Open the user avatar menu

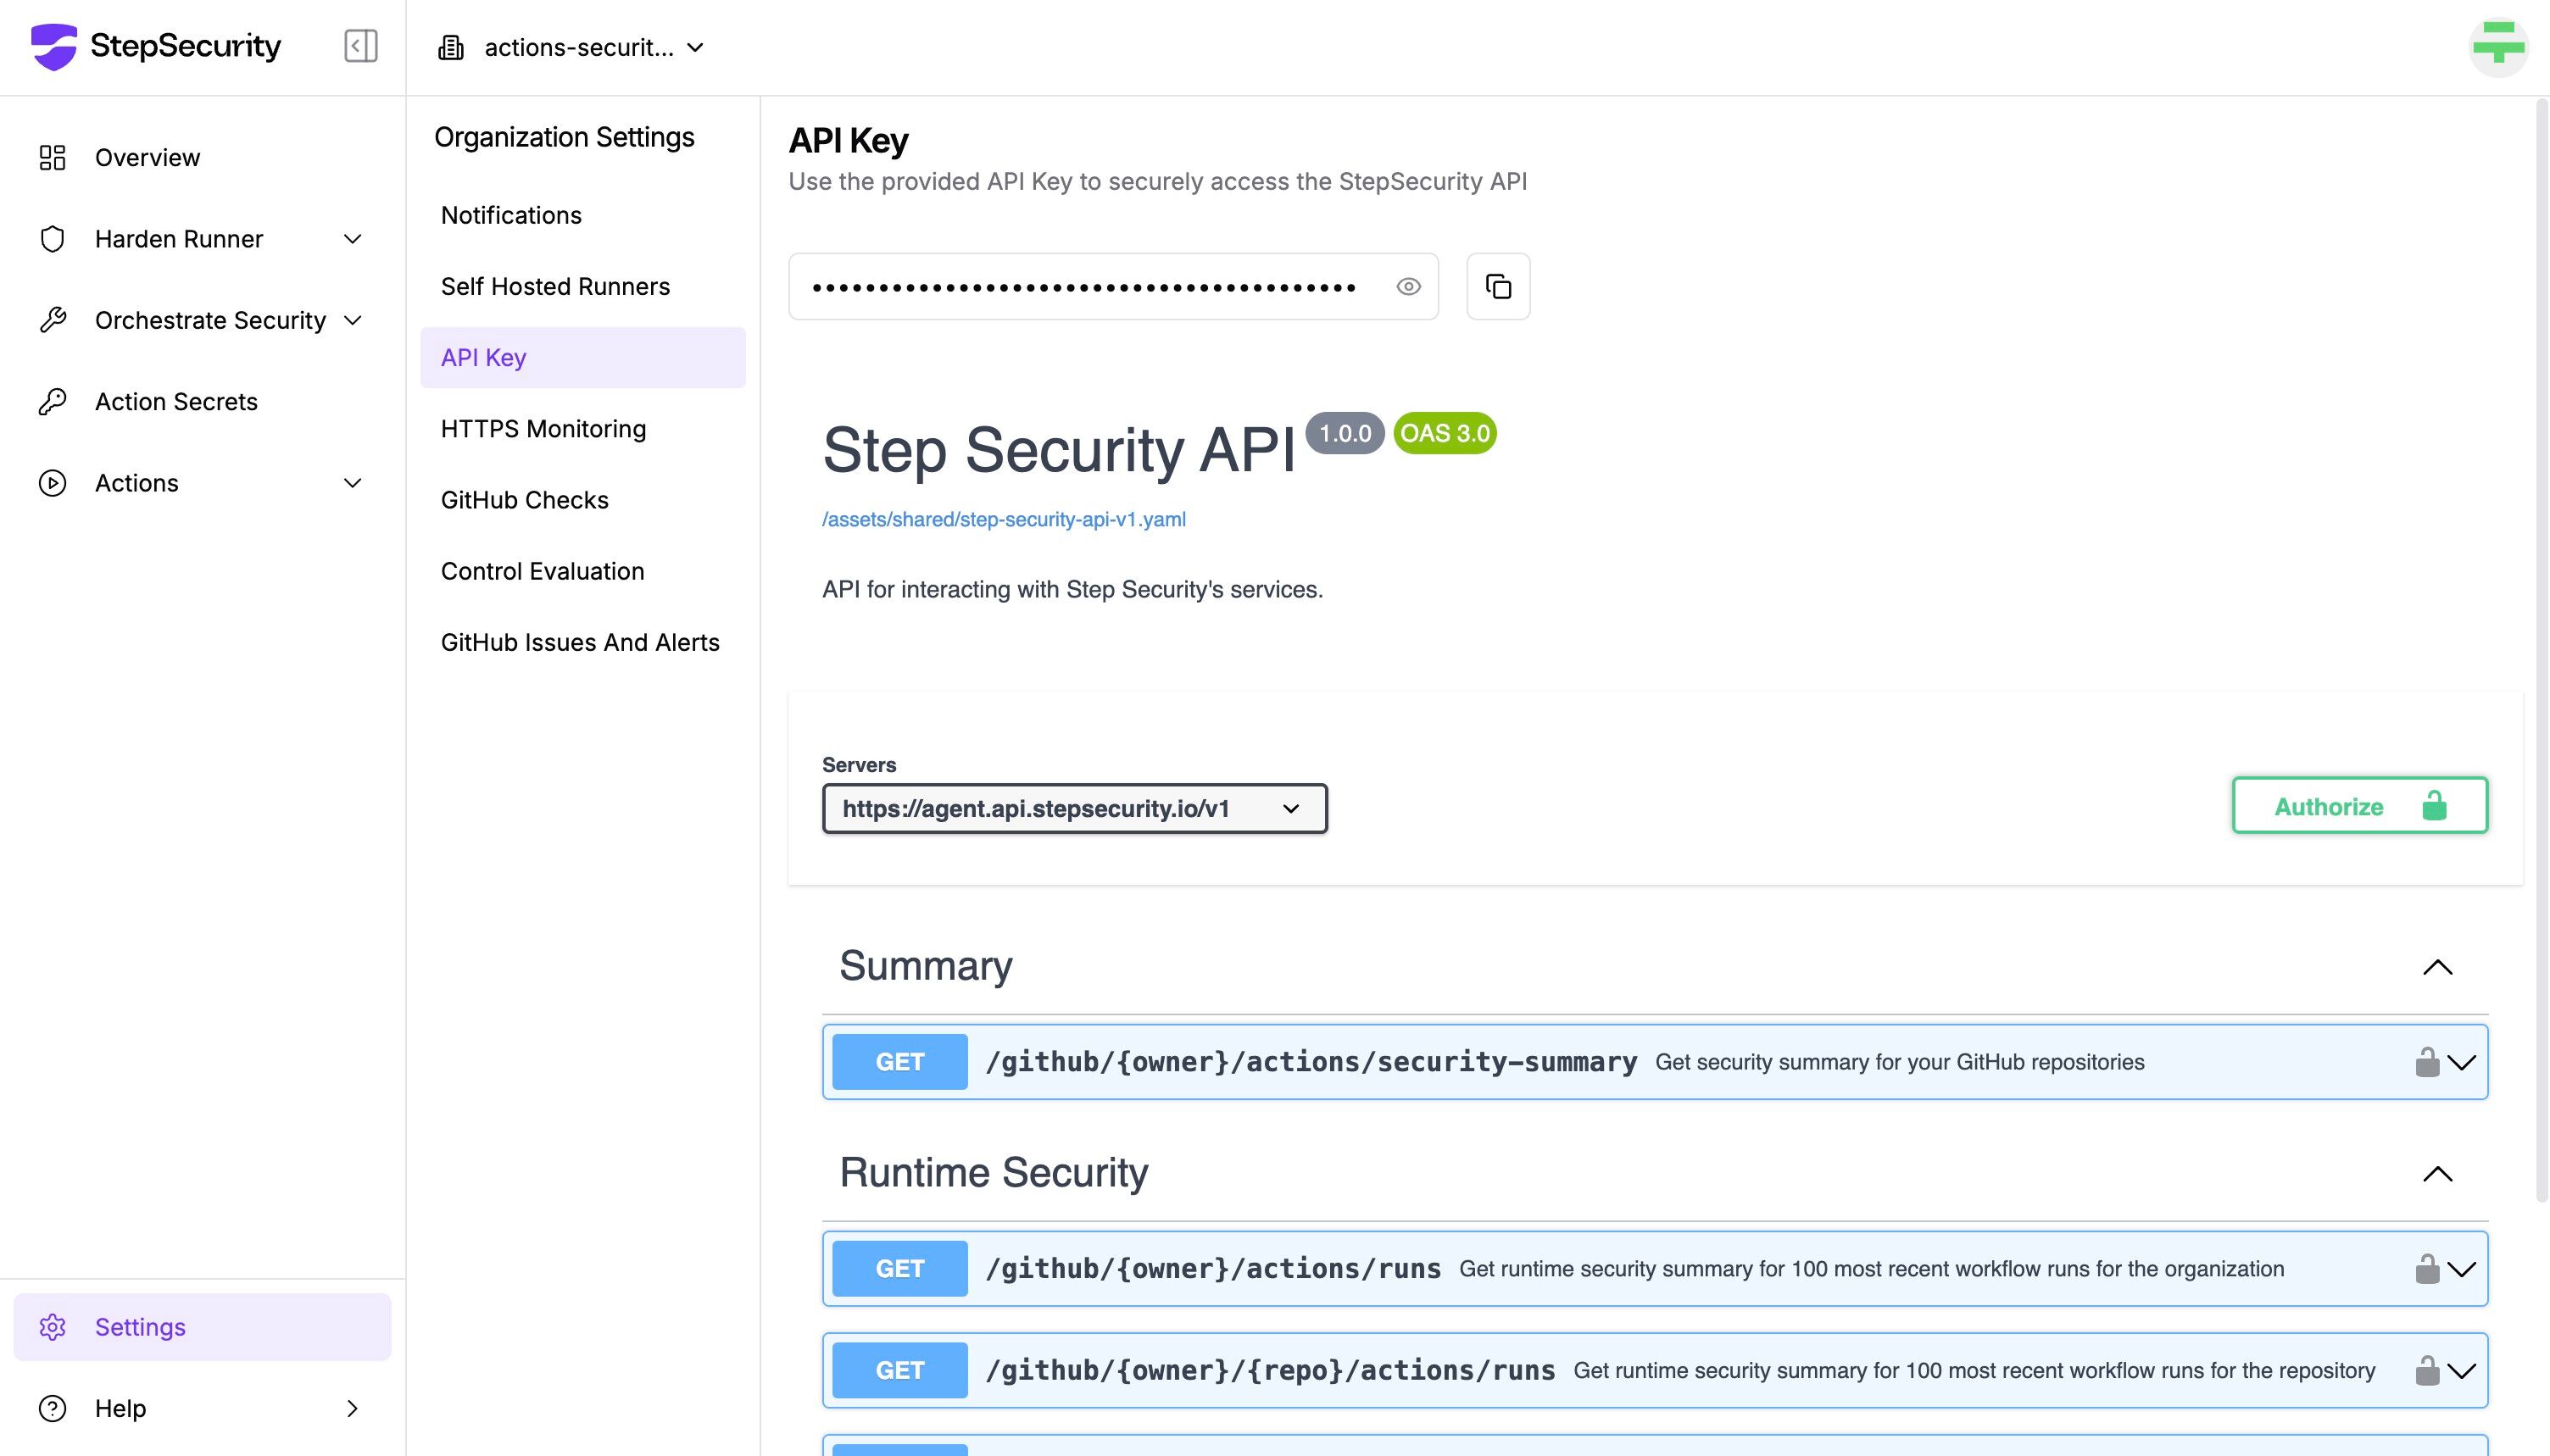[x=2498, y=47]
